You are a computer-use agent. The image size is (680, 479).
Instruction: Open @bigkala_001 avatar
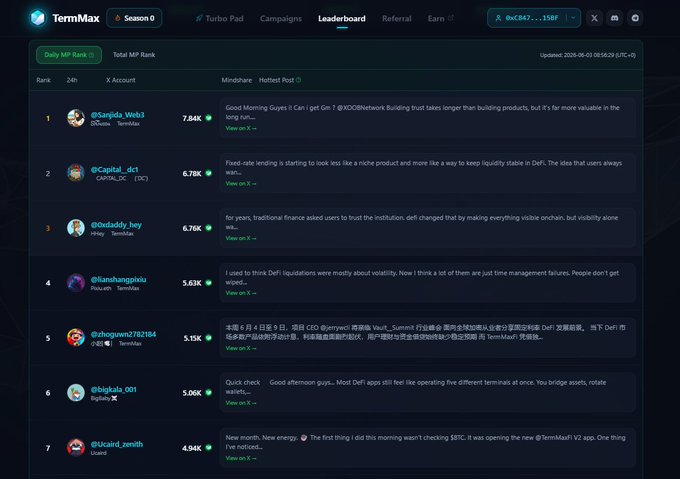[76, 393]
